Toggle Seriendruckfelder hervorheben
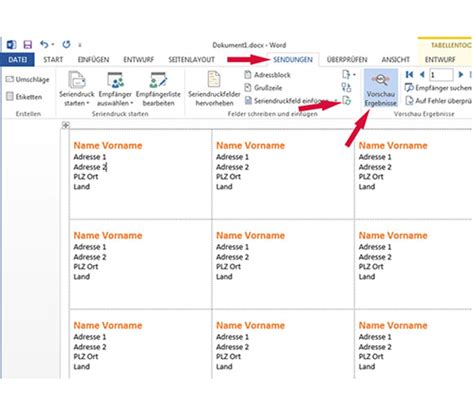The height and width of the screenshot is (408, 474). pyautogui.click(x=214, y=89)
